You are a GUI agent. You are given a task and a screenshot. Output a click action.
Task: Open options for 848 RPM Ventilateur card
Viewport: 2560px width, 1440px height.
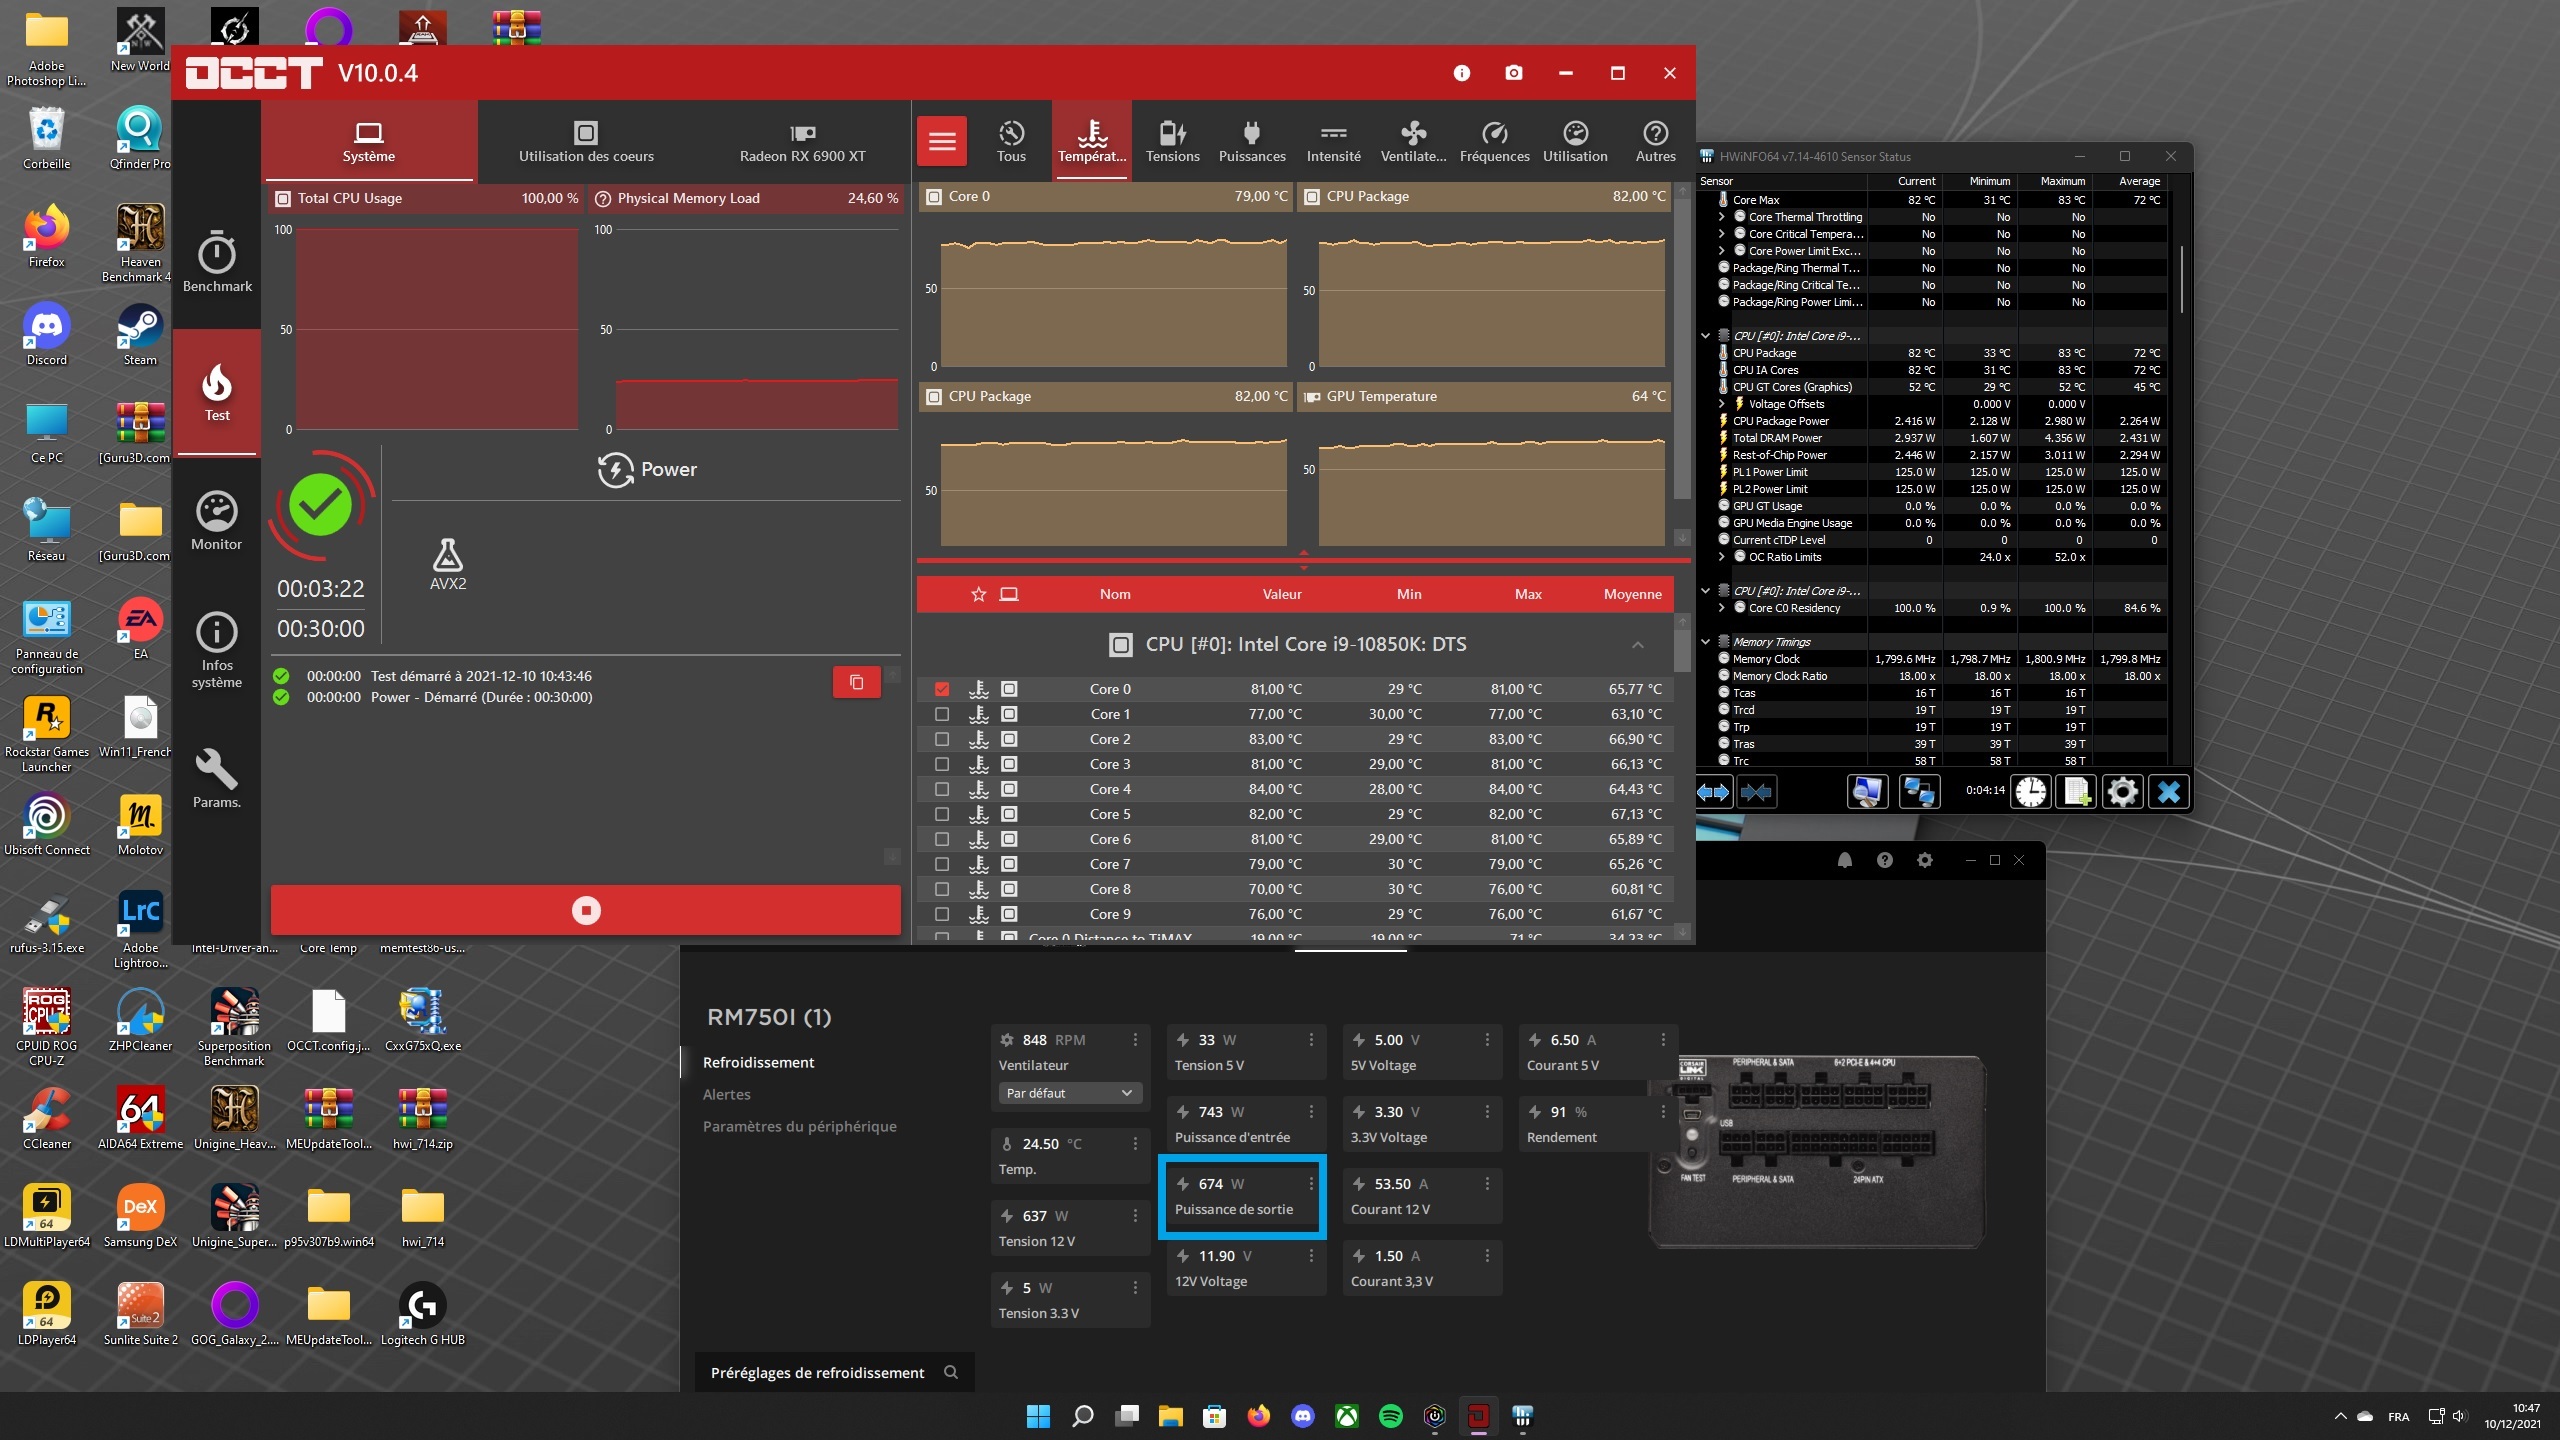click(x=1135, y=1040)
